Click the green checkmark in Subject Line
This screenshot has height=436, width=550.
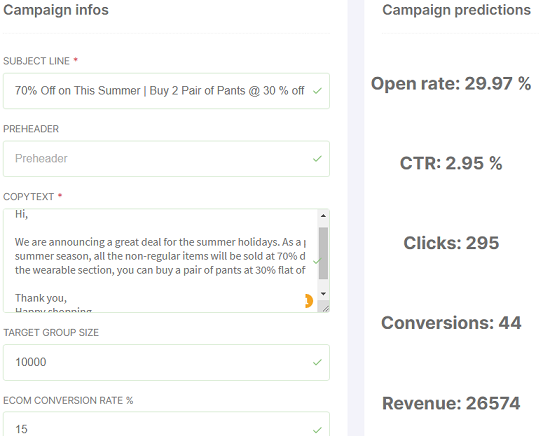pos(317,91)
